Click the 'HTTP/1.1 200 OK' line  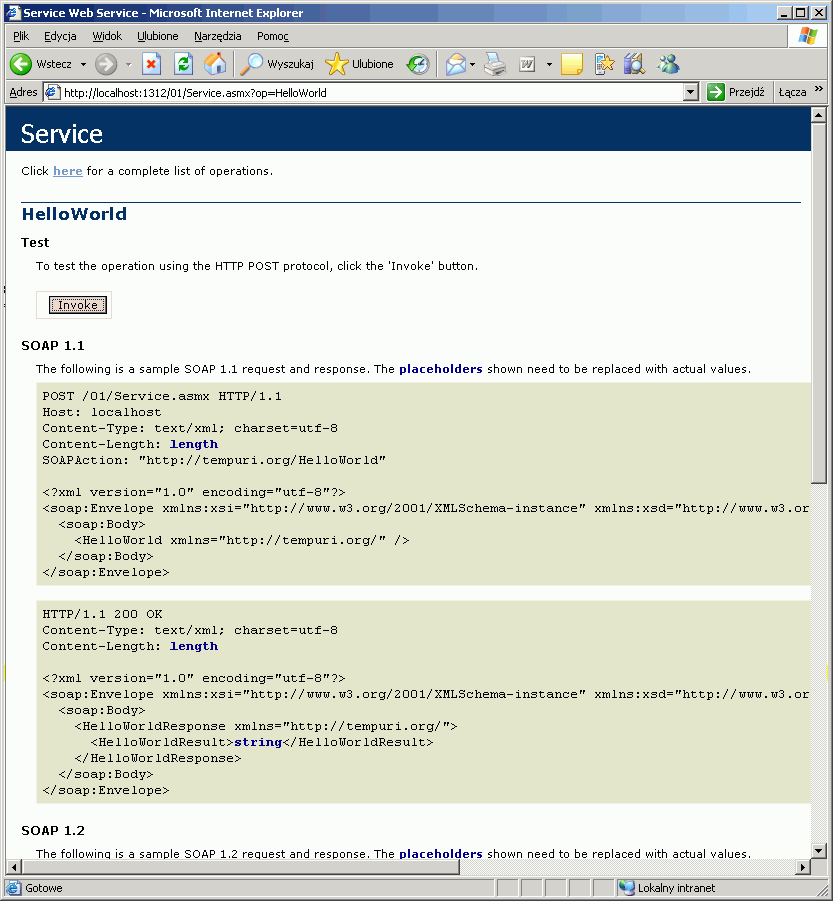point(102,614)
